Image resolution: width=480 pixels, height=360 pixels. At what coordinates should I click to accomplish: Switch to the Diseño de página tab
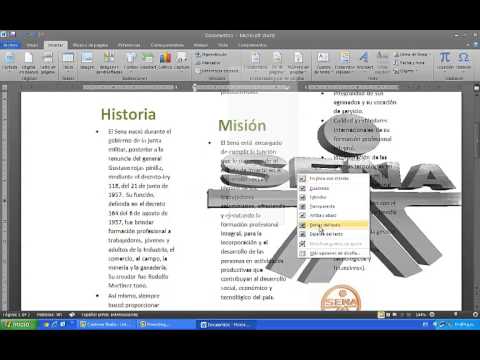coord(90,45)
